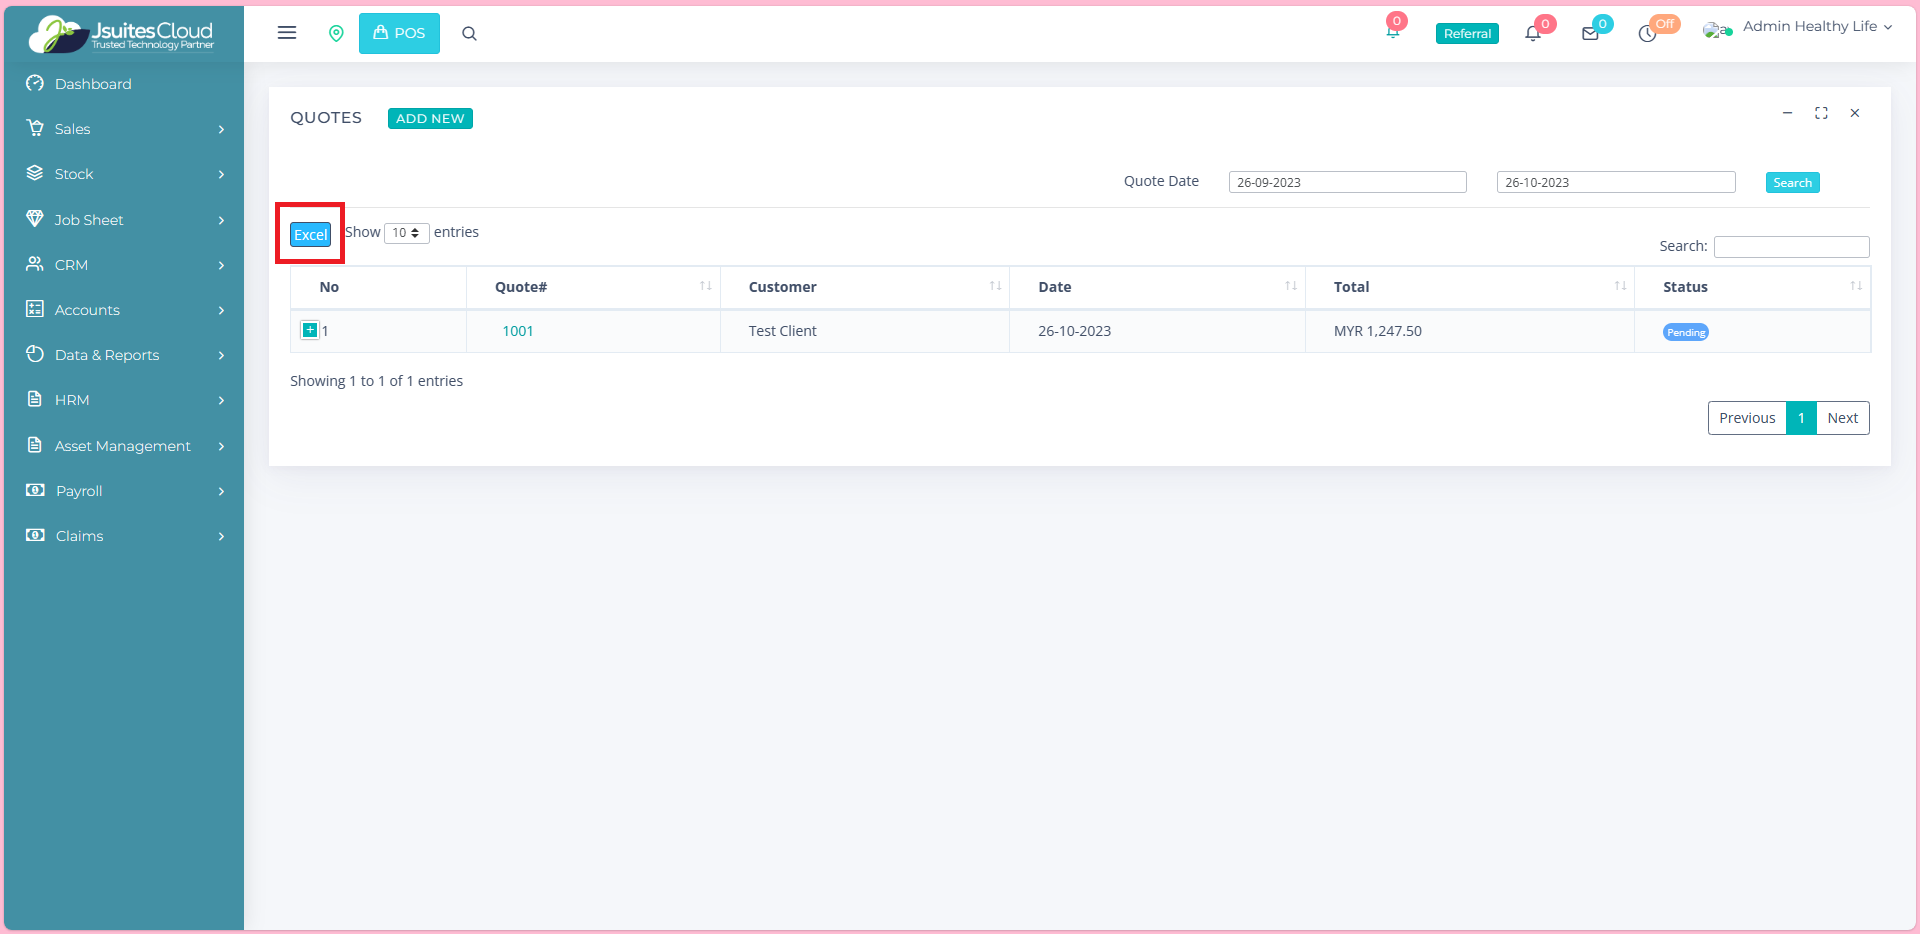
Task: Open Dashboard from the sidebar
Action: 93,84
